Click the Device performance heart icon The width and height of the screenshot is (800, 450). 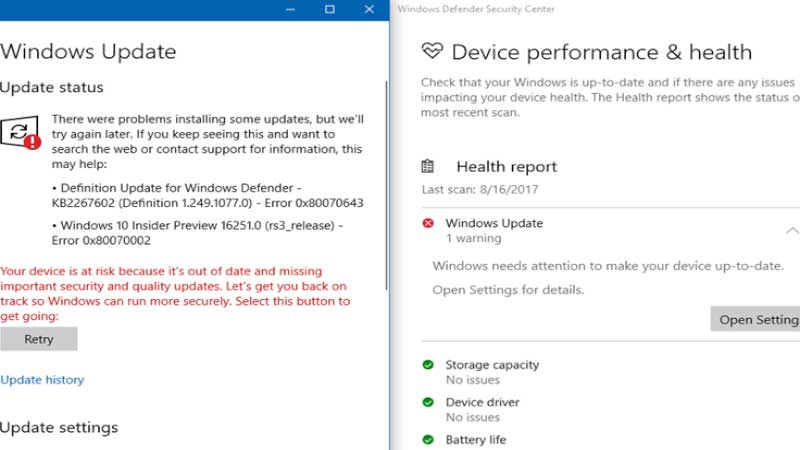pyautogui.click(x=432, y=51)
